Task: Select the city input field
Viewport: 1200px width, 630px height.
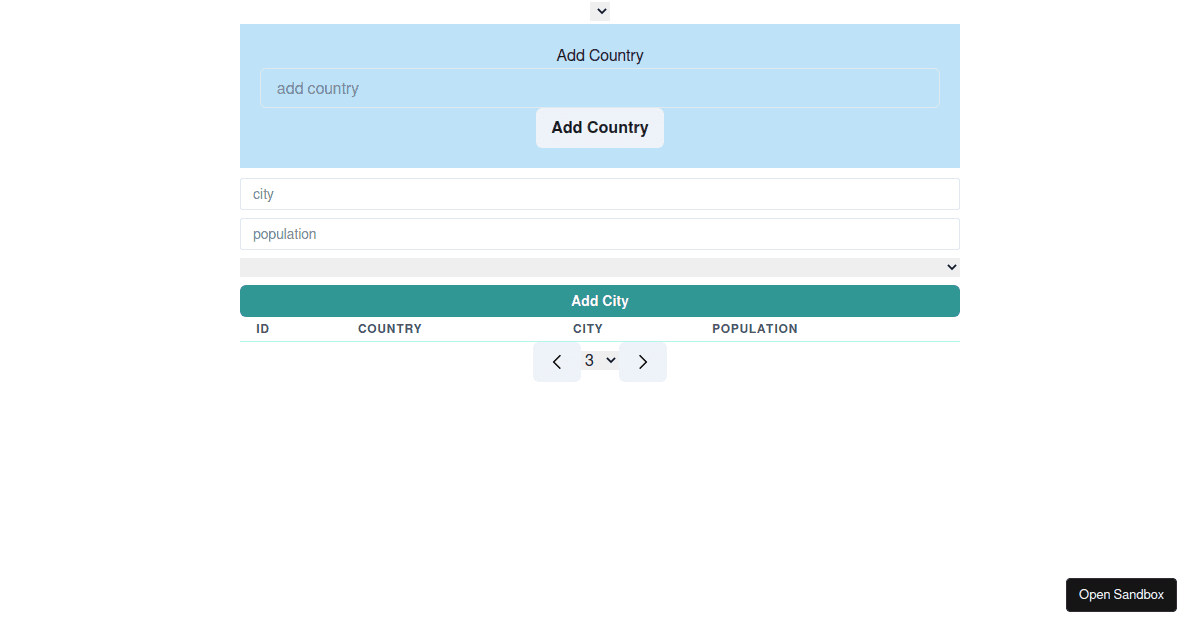Action: click(x=599, y=193)
